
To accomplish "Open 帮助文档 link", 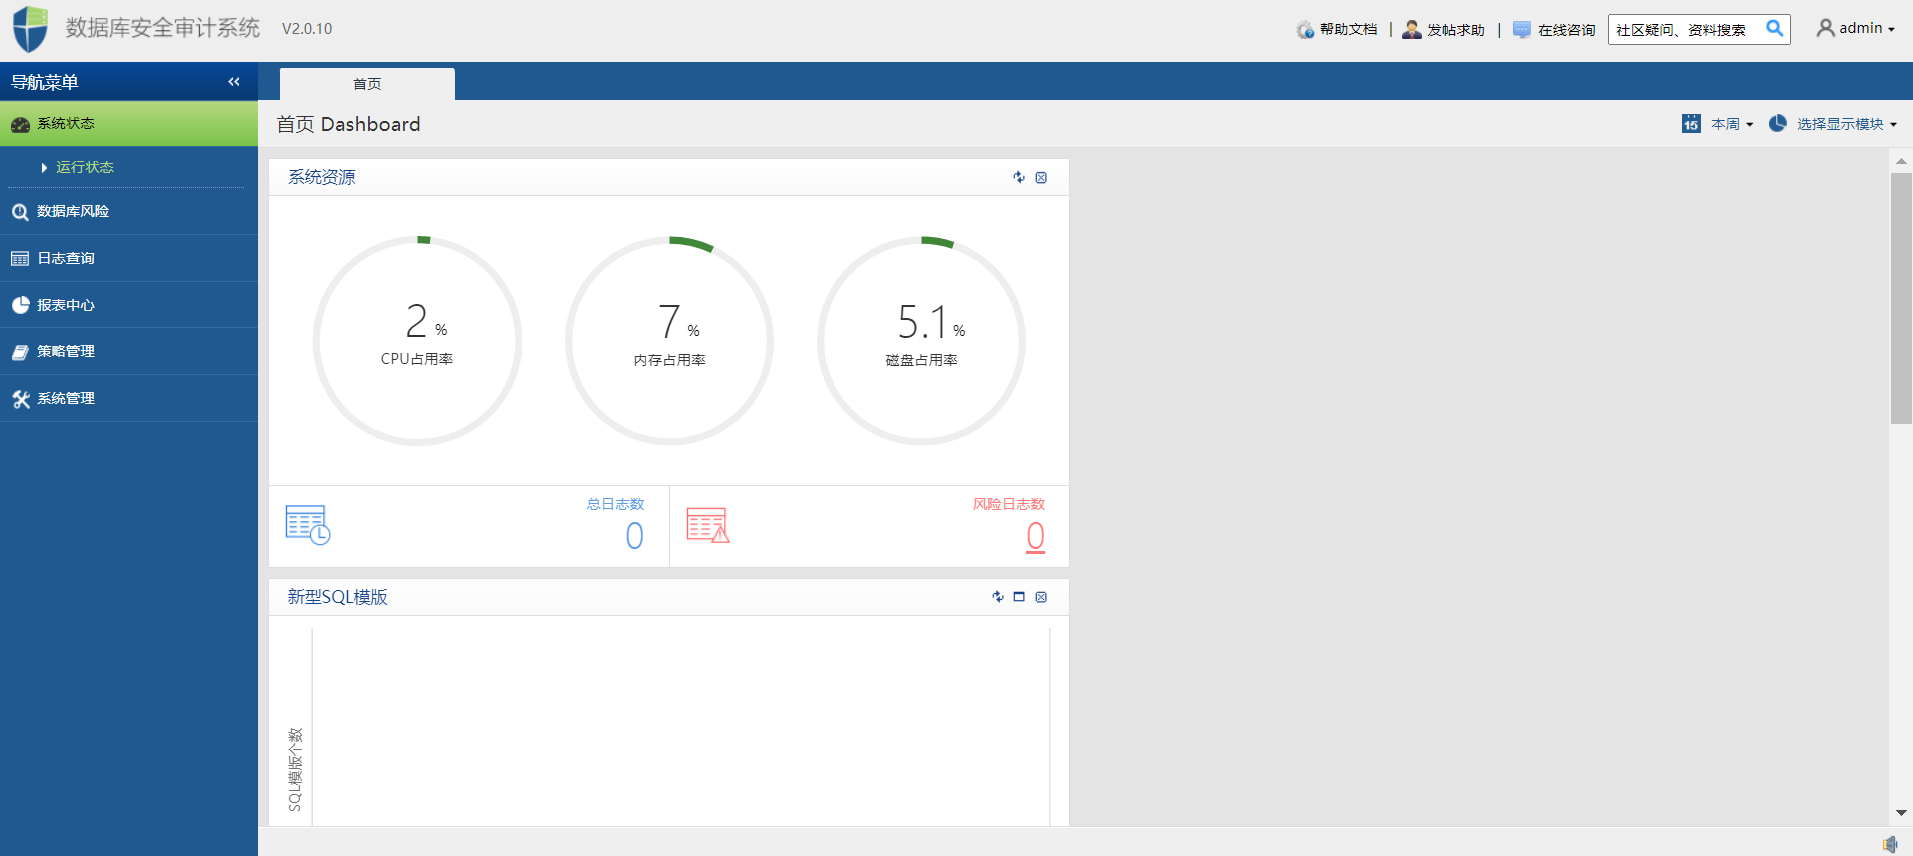I will click(1348, 29).
